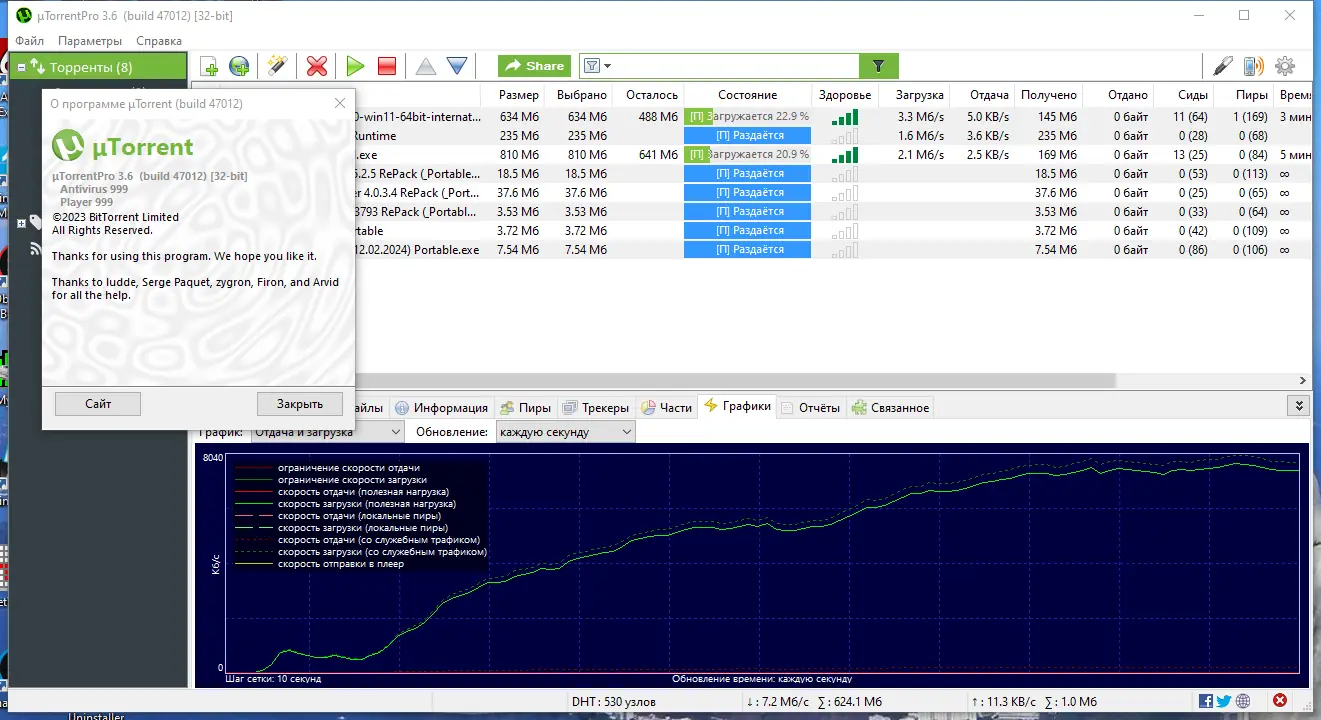Open the График type dropdown (Отдача и загрузка)
This screenshot has width=1321, height=720.
[x=326, y=432]
